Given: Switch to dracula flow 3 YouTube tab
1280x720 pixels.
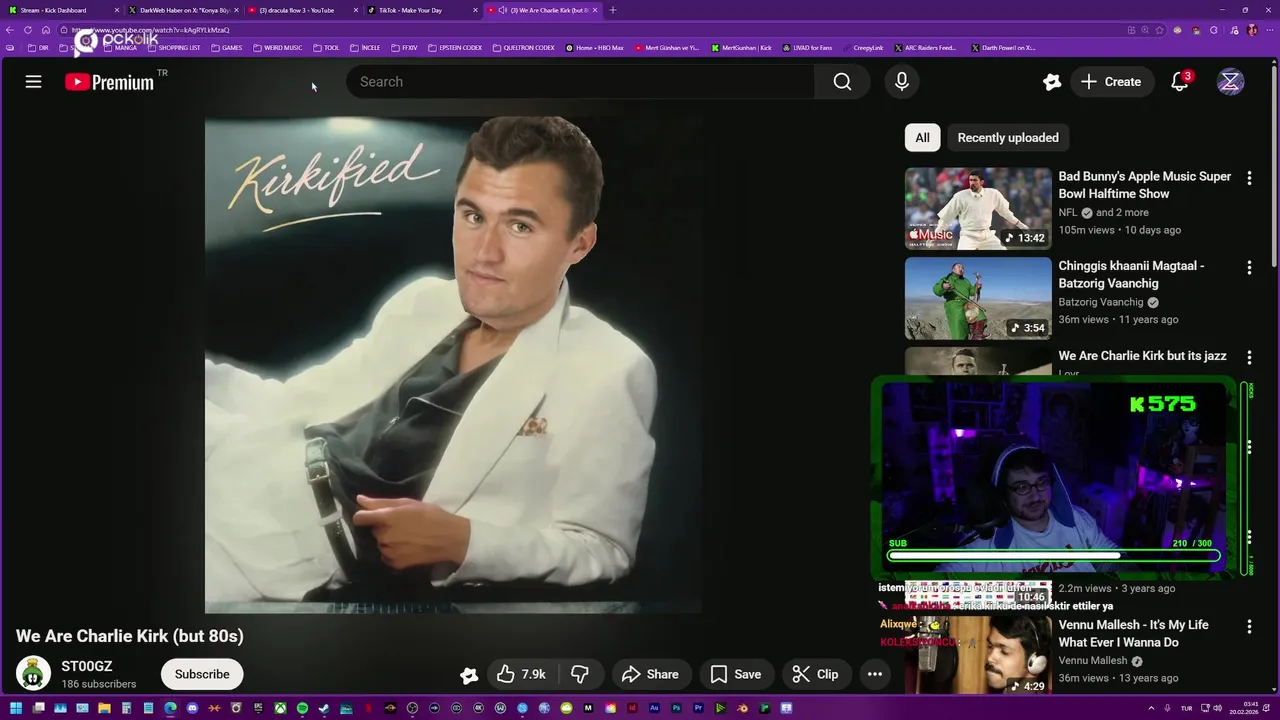Looking at the screenshot, I should pyautogui.click(x=302, y=10).
